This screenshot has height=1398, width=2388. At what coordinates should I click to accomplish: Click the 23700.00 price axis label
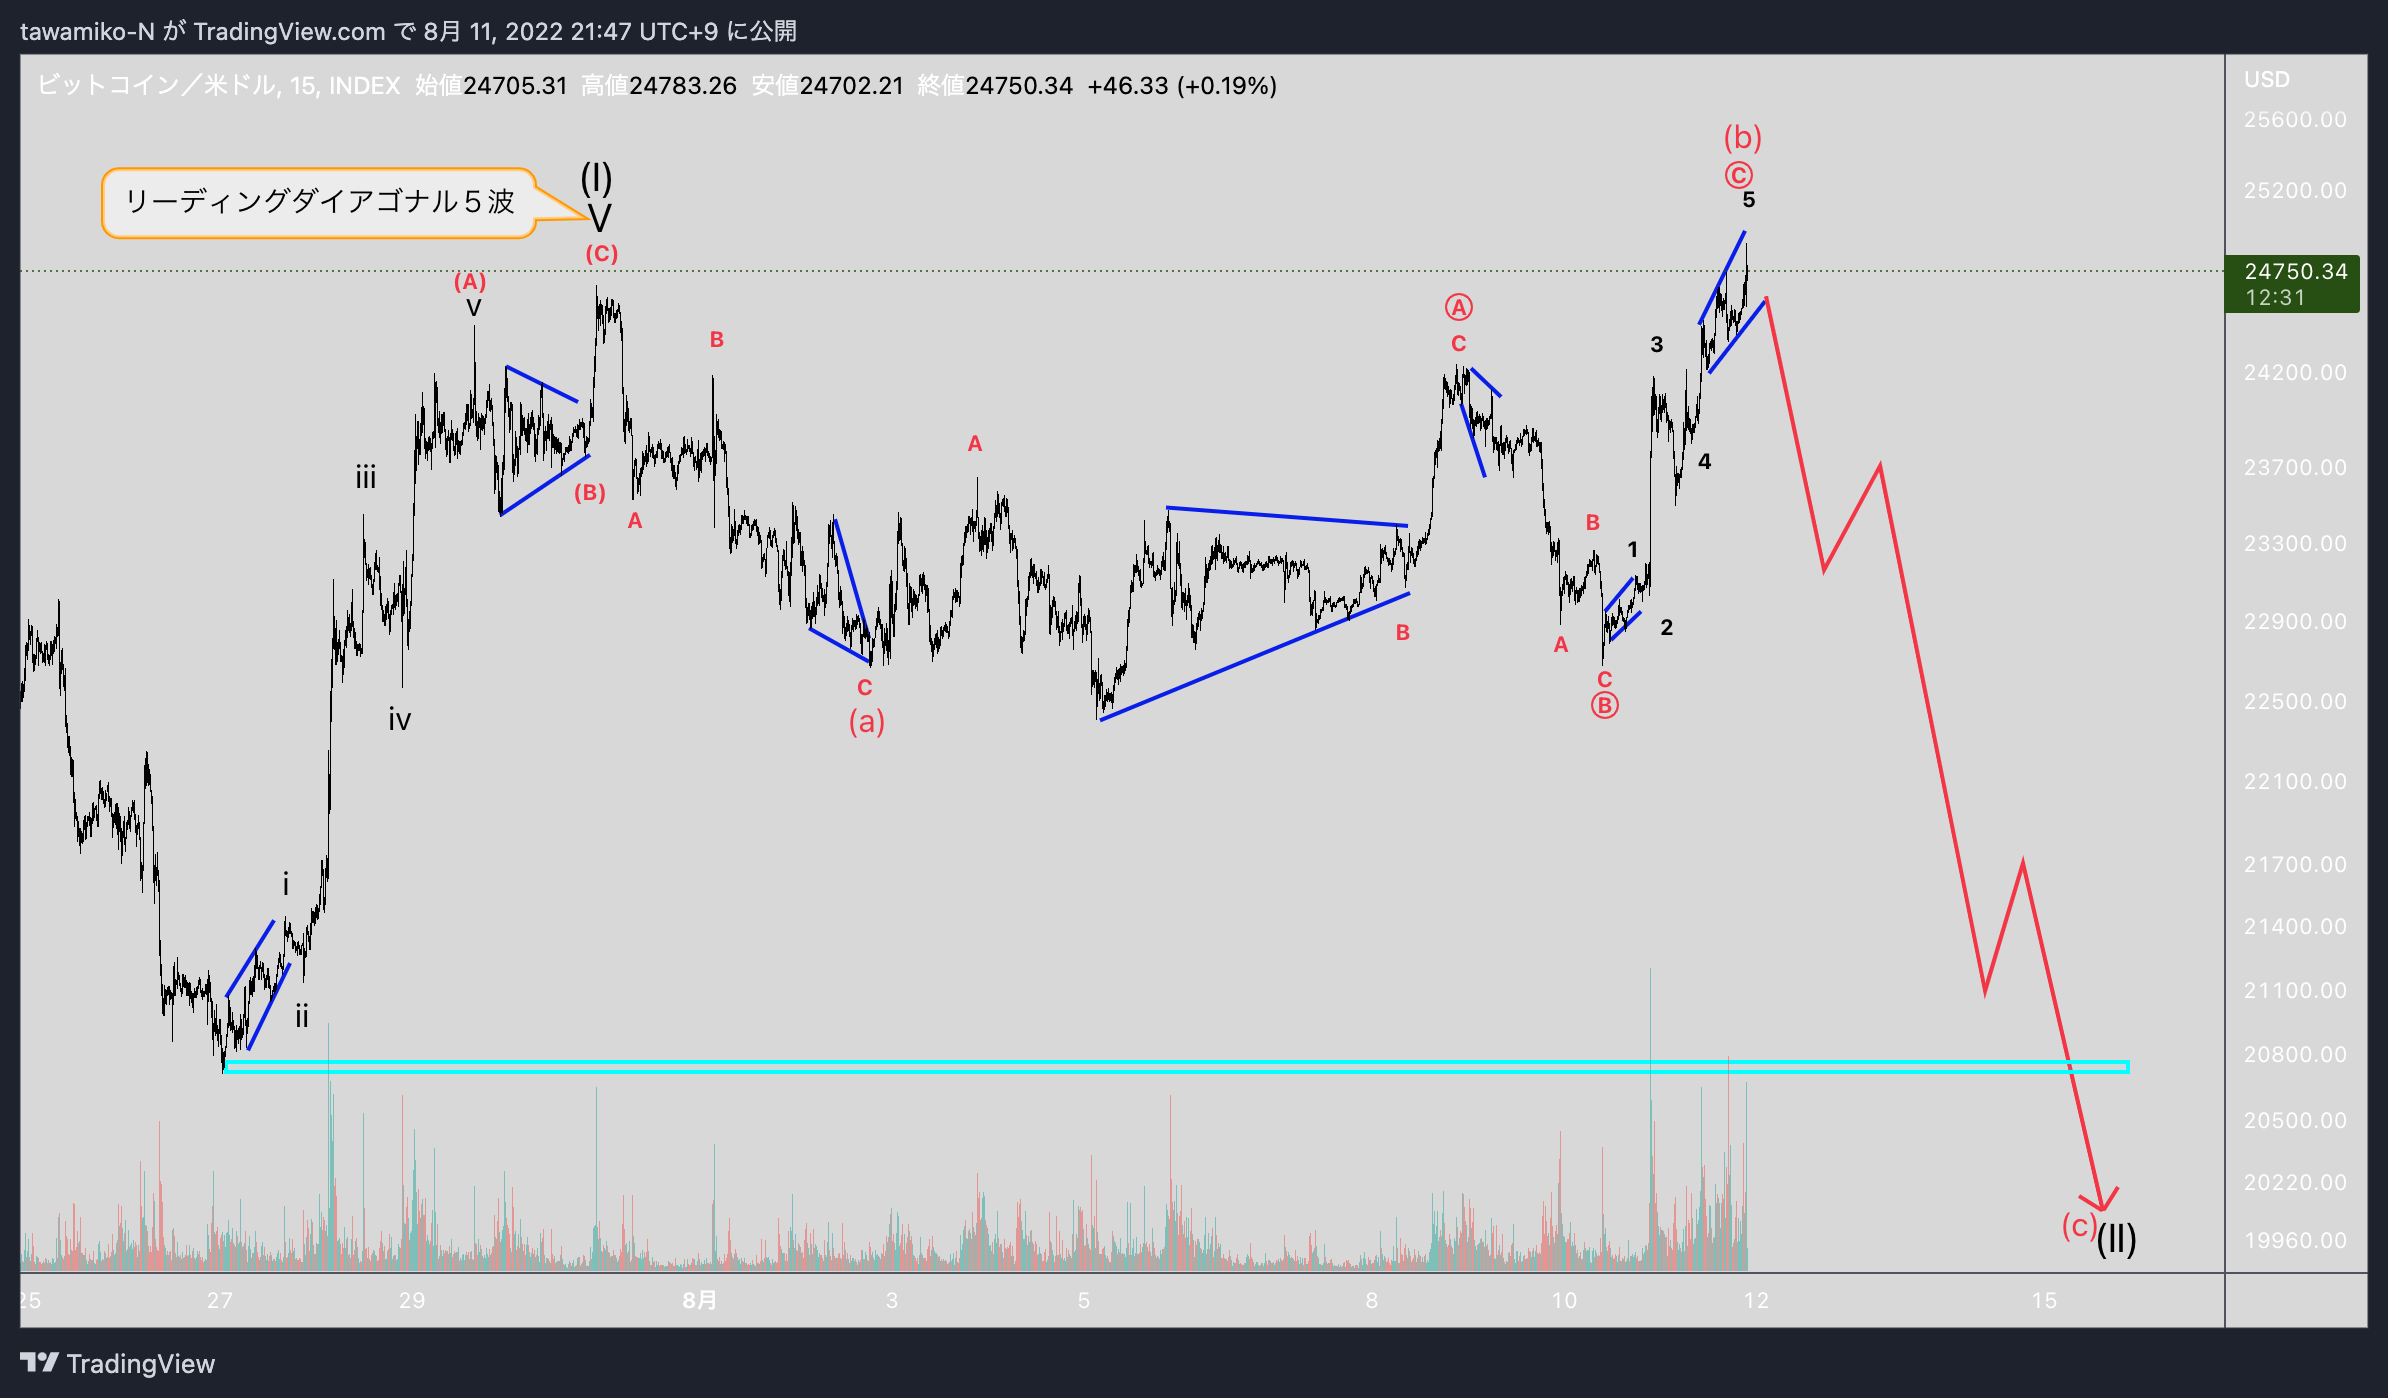(x=2295, y=467)
